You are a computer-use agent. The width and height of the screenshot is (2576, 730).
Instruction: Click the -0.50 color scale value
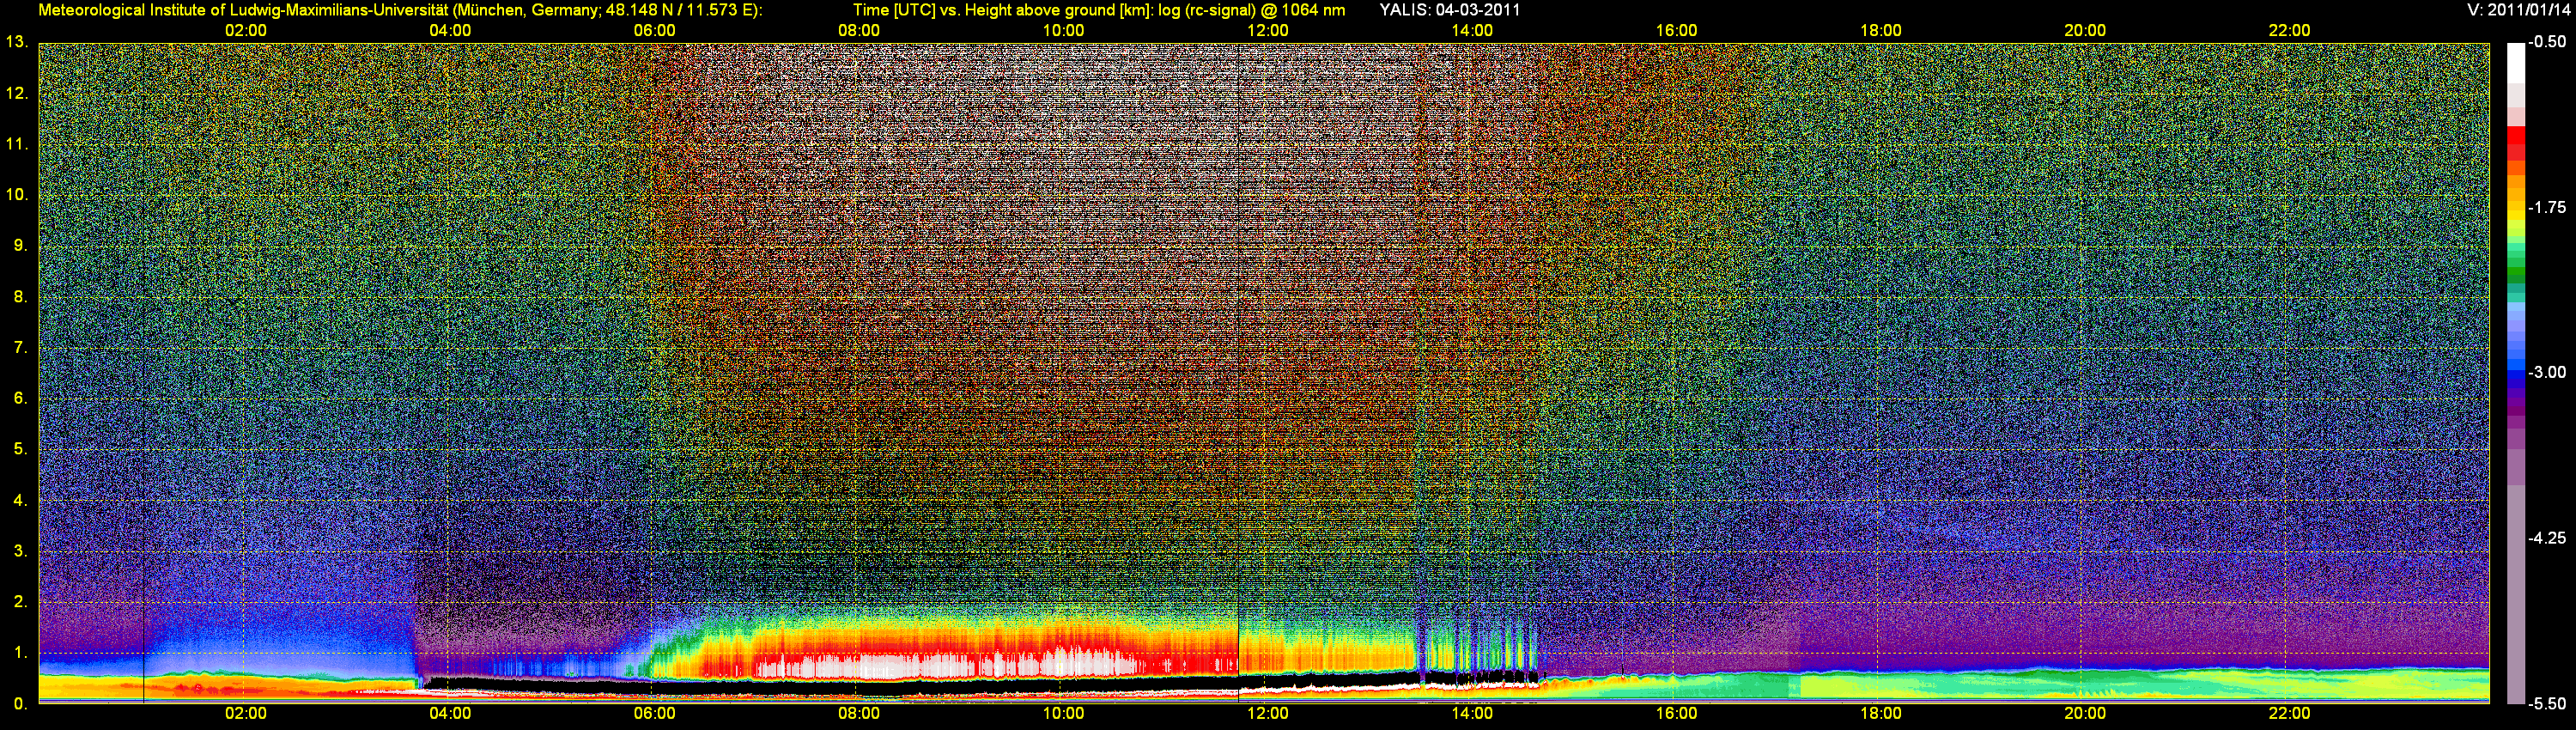[2547, 42]
